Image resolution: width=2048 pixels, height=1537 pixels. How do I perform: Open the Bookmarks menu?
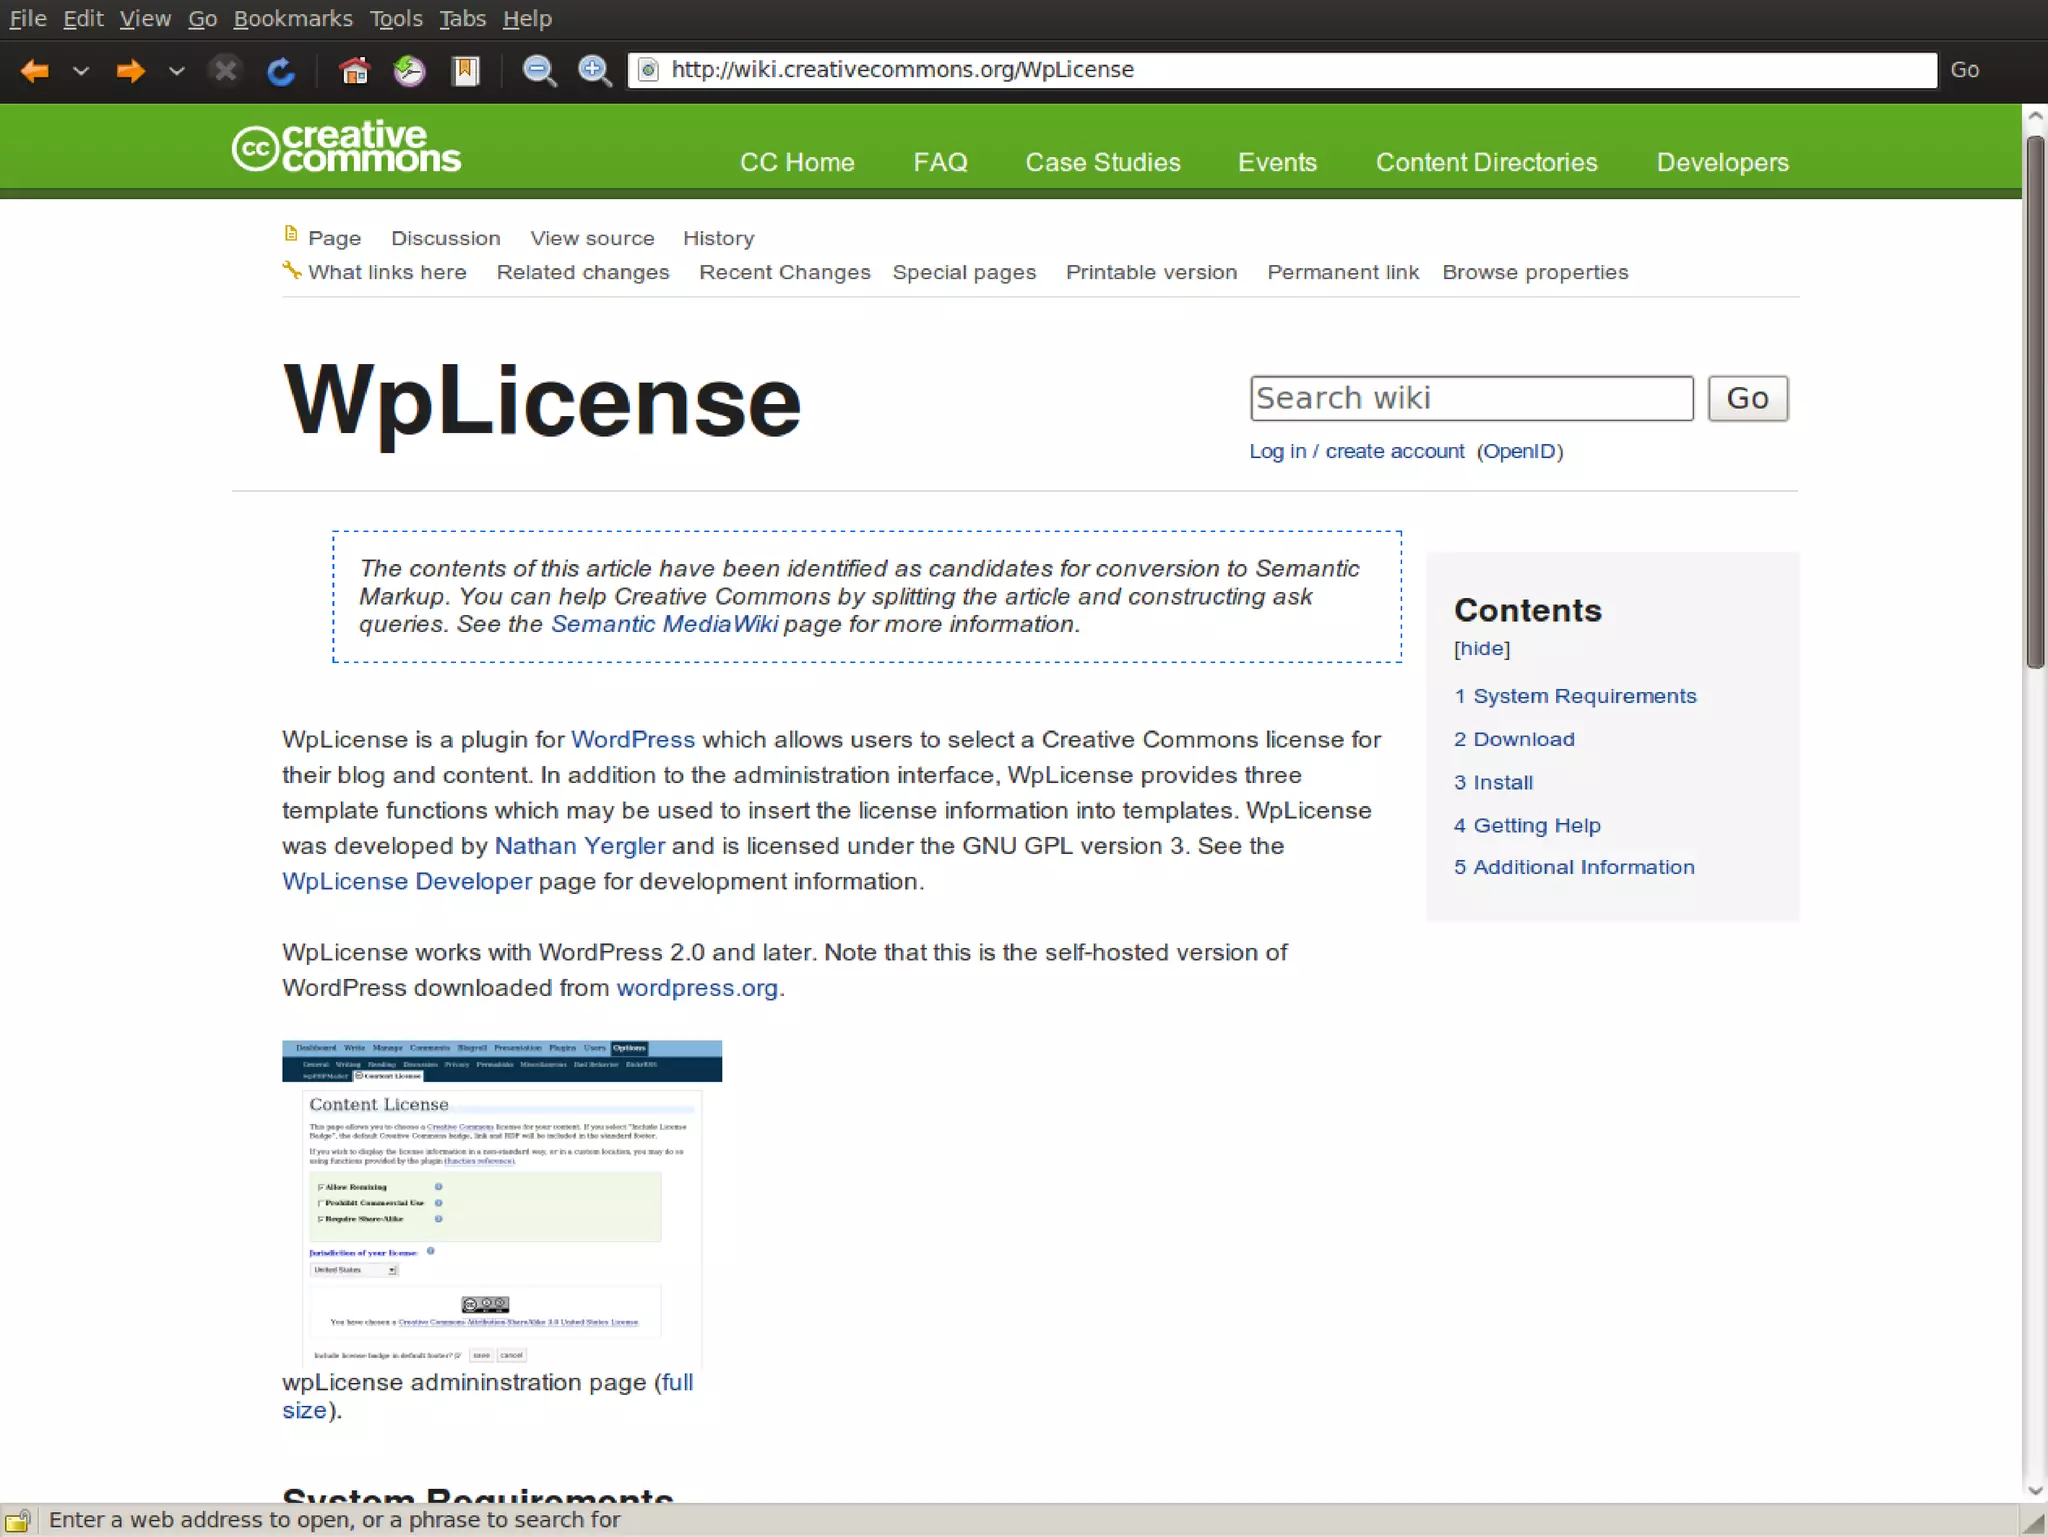pyautogui.click(x=292, y=18)
